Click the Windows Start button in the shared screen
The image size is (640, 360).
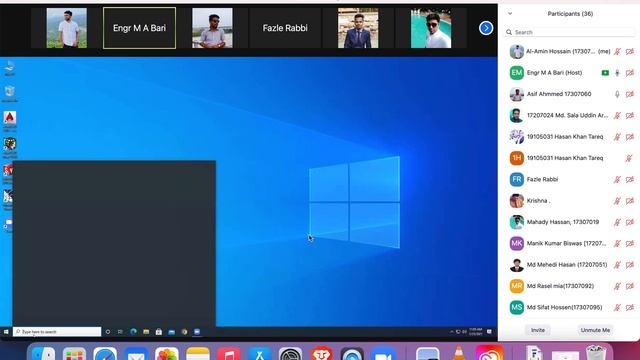coord(6,332)
